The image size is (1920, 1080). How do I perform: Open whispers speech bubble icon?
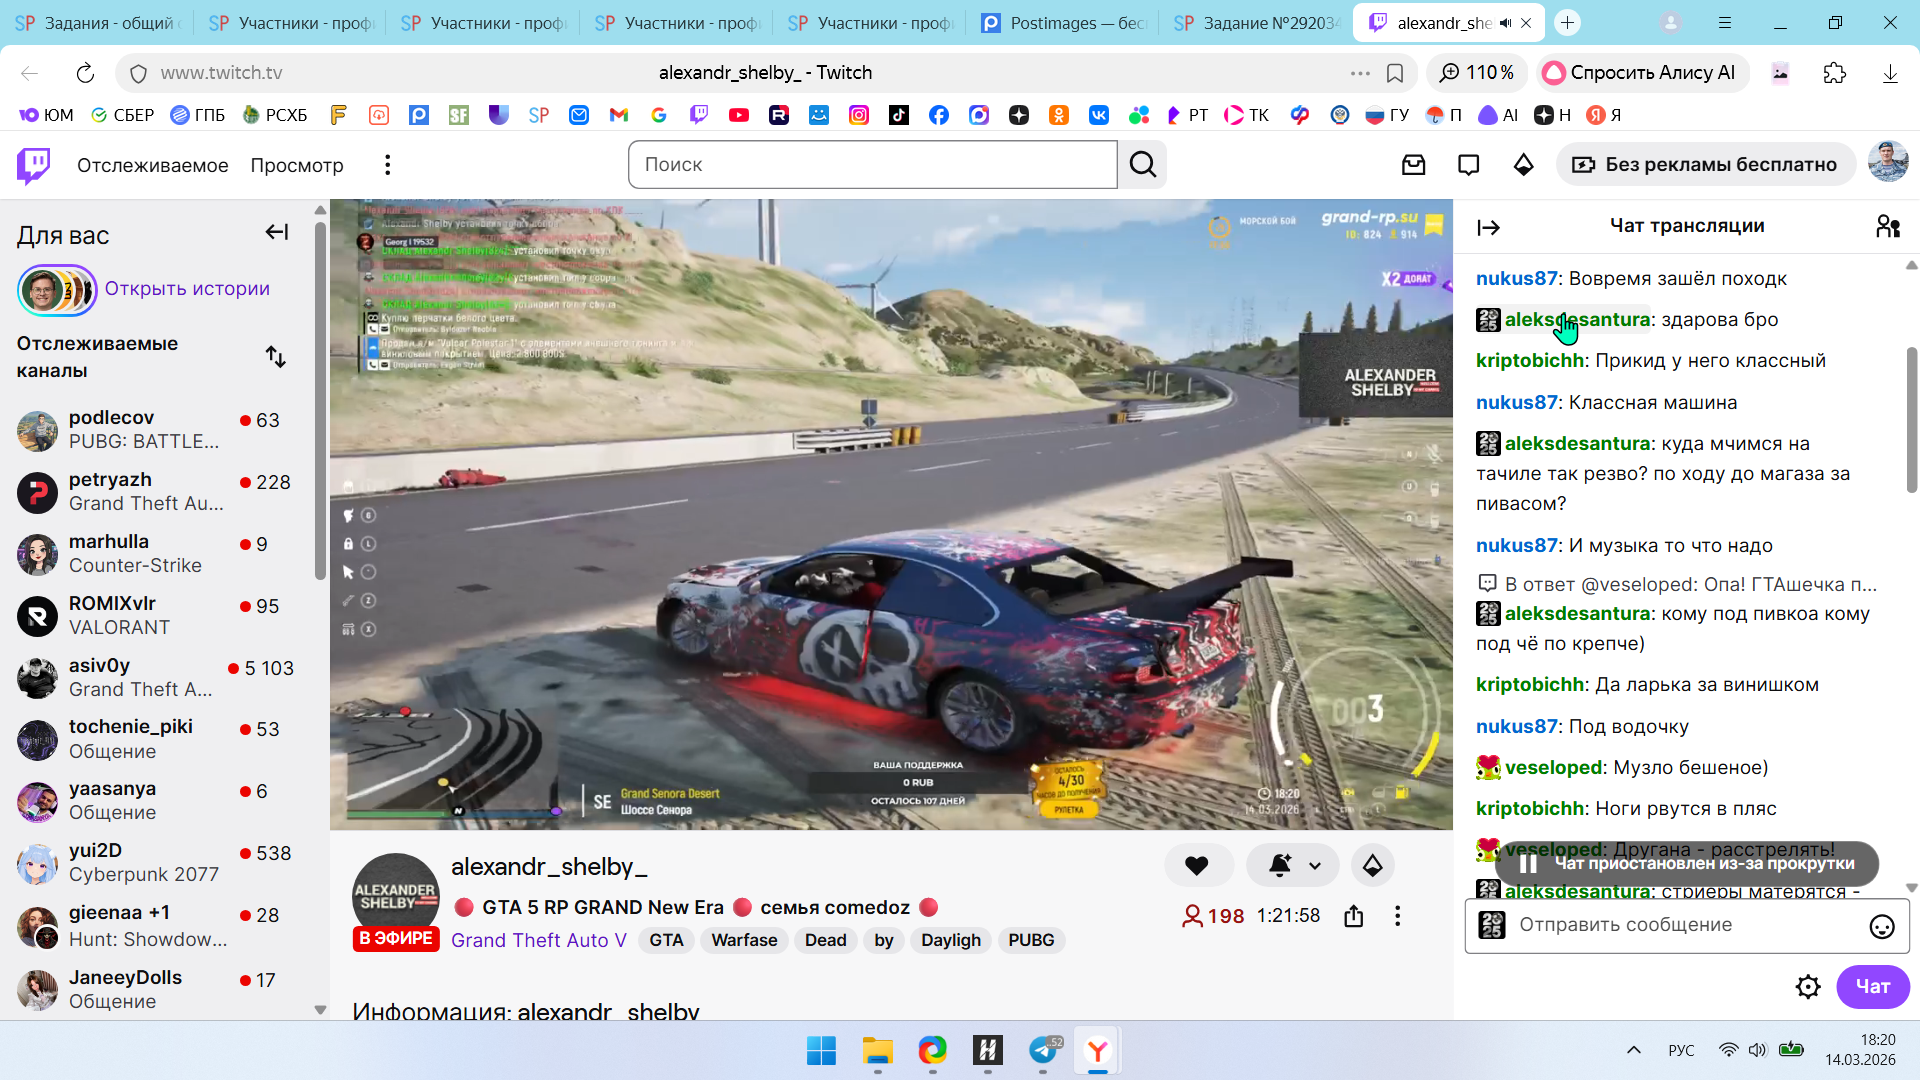(1468, 165)
